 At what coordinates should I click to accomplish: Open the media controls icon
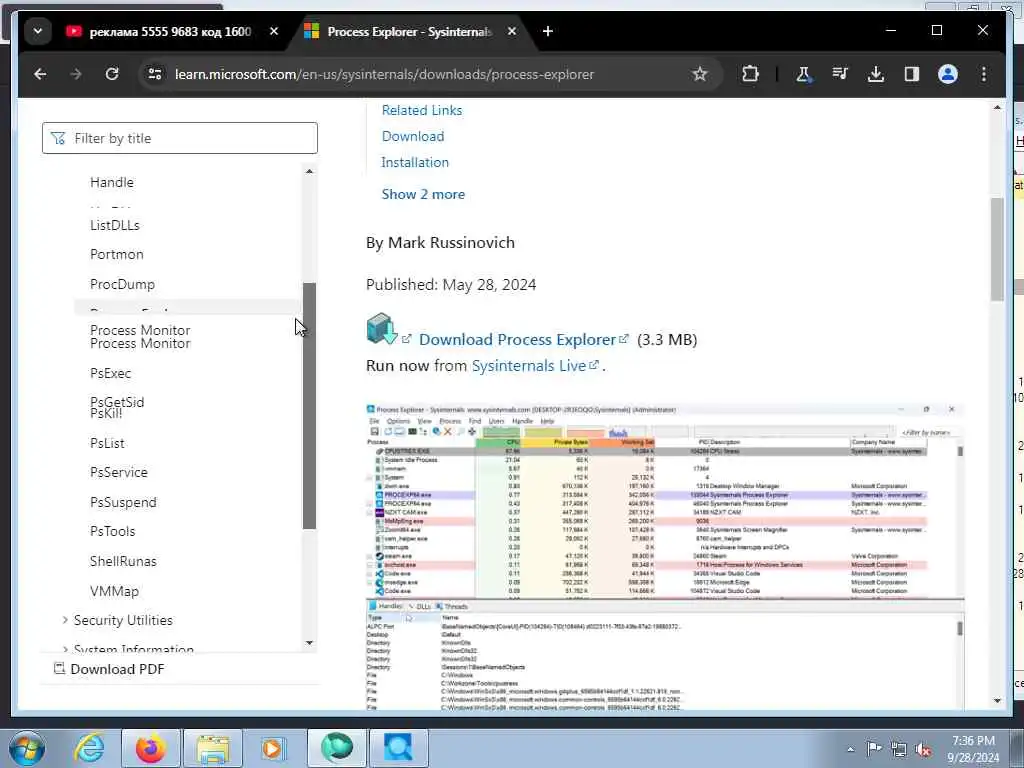840,74
